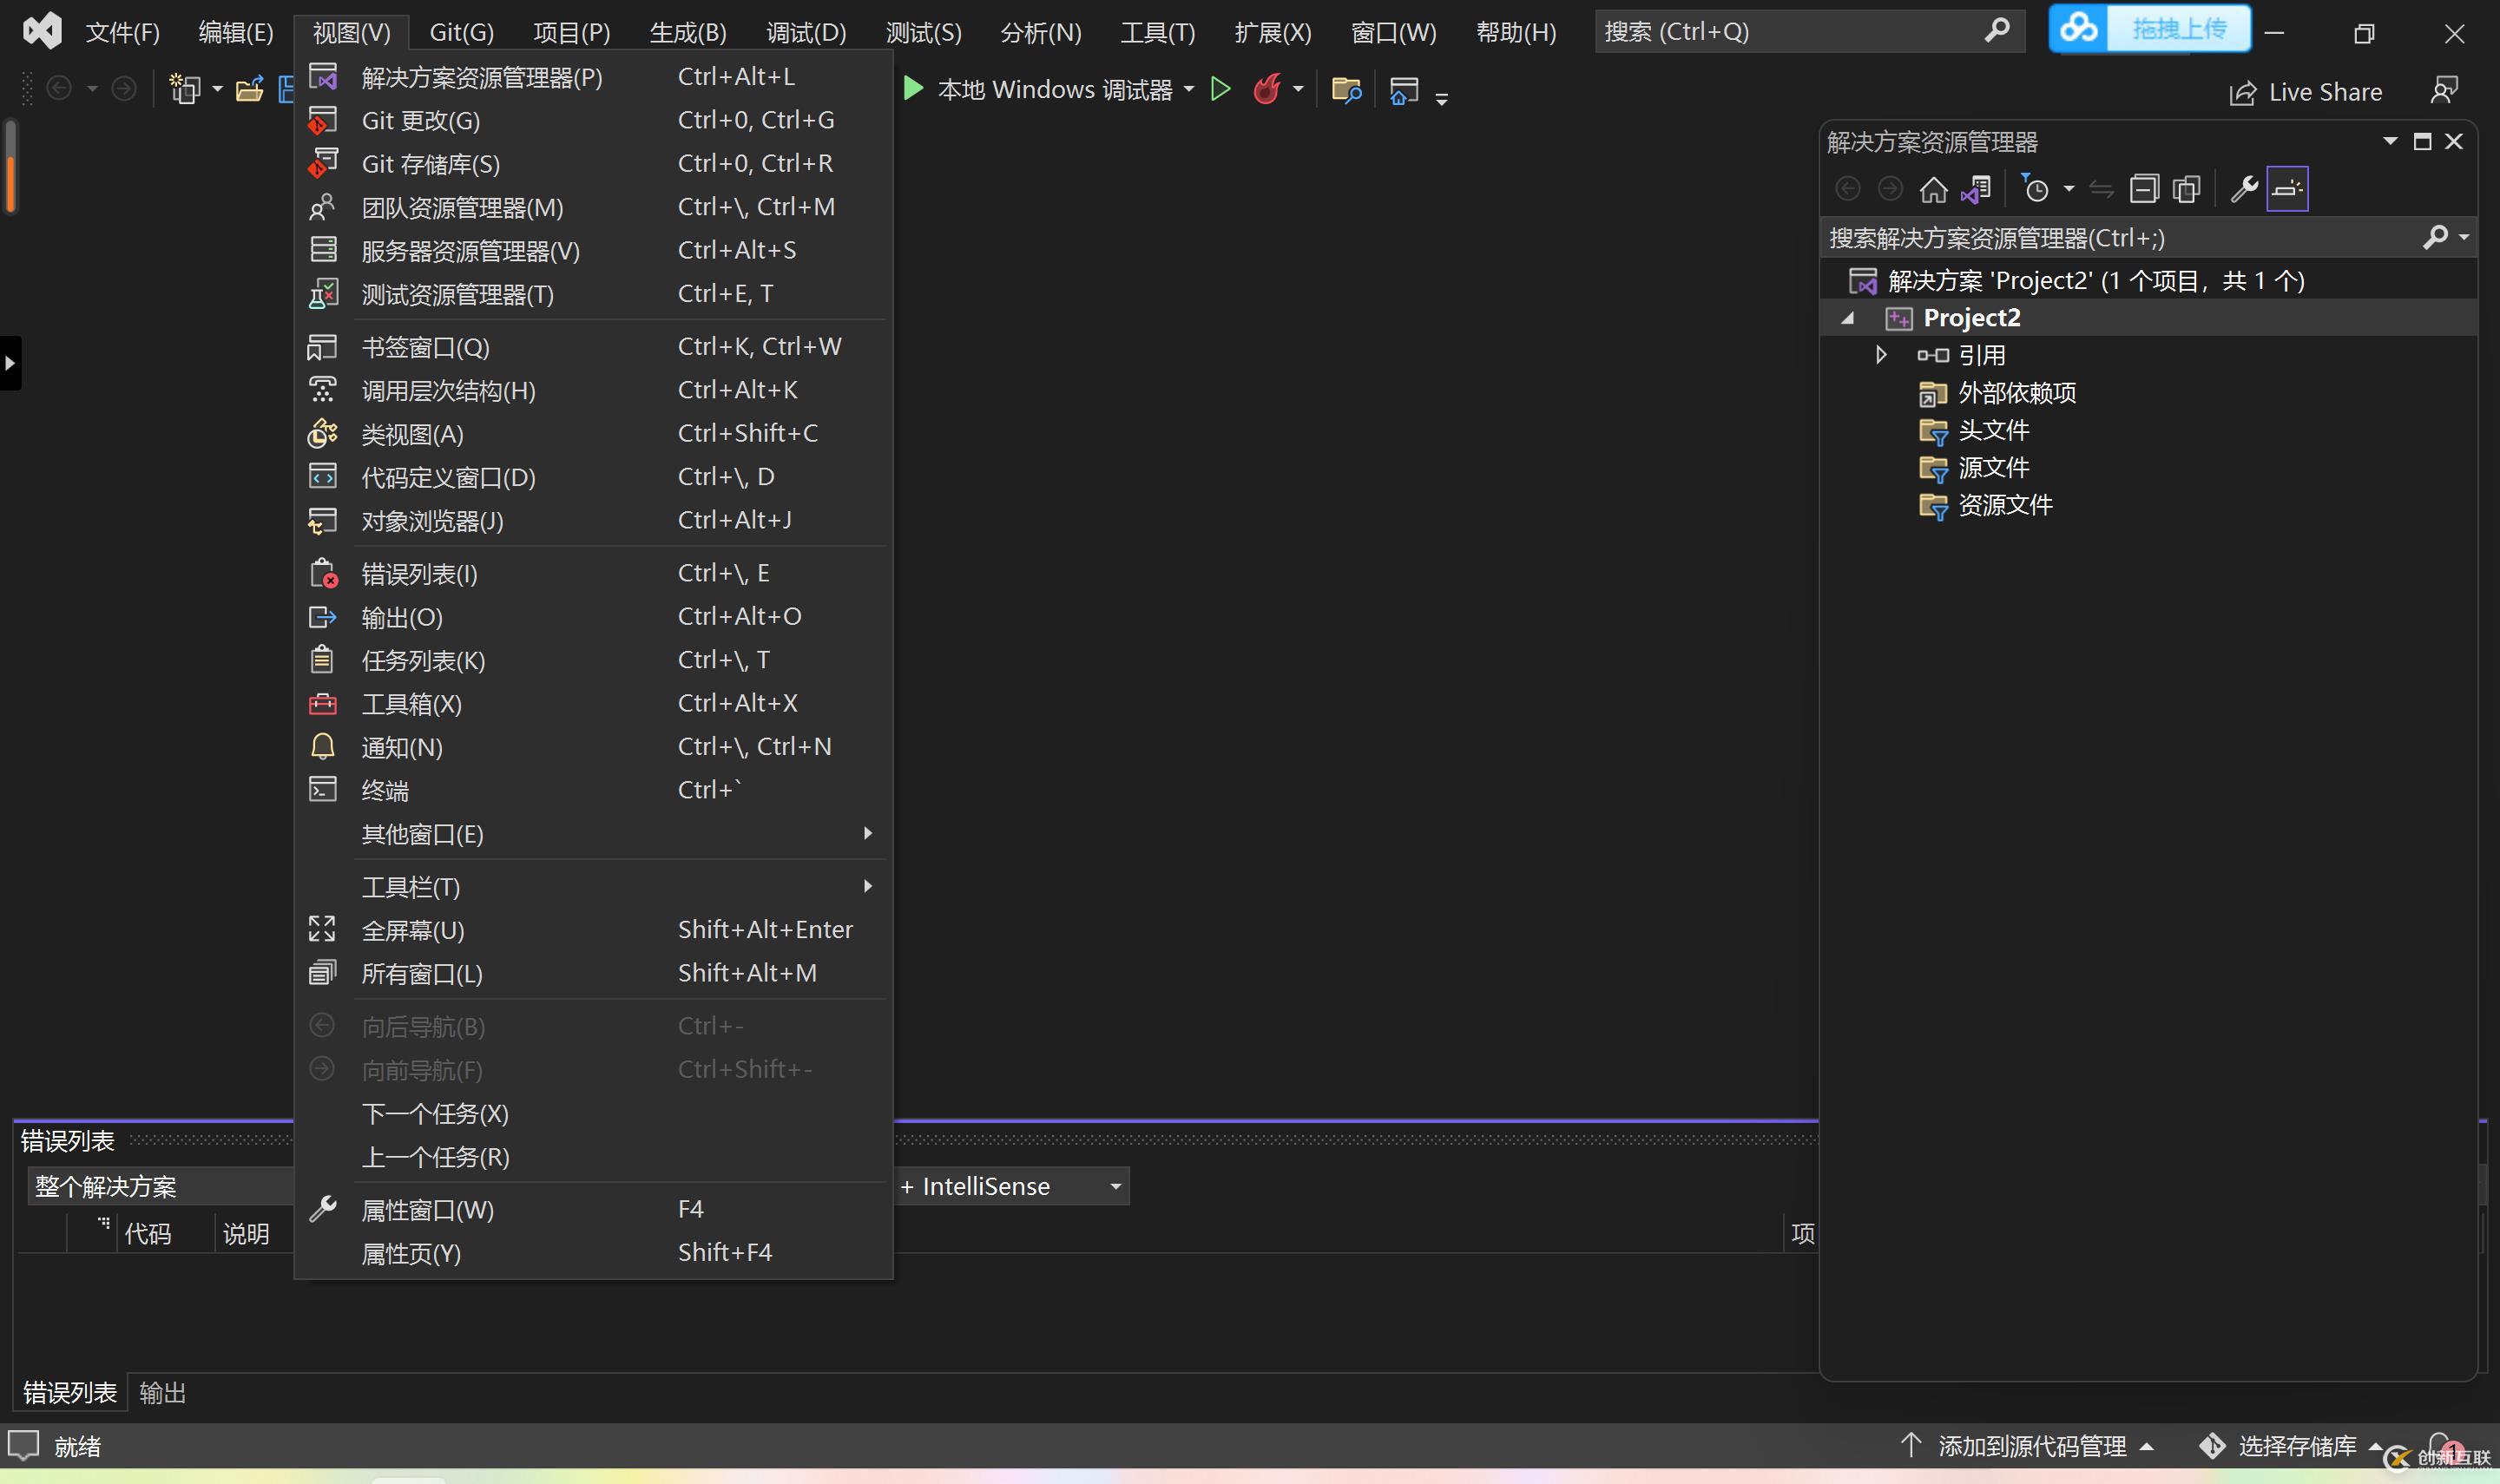Expand the 引用 references tree node
The height and width of the screenshot is (1484, 2500).
coord(1881,355)
